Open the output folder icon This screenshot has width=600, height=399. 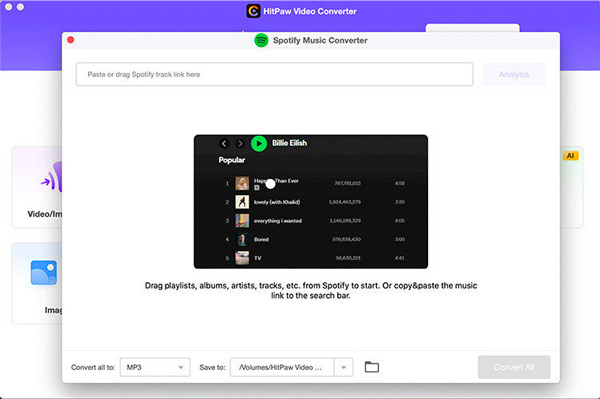point(372,367)
